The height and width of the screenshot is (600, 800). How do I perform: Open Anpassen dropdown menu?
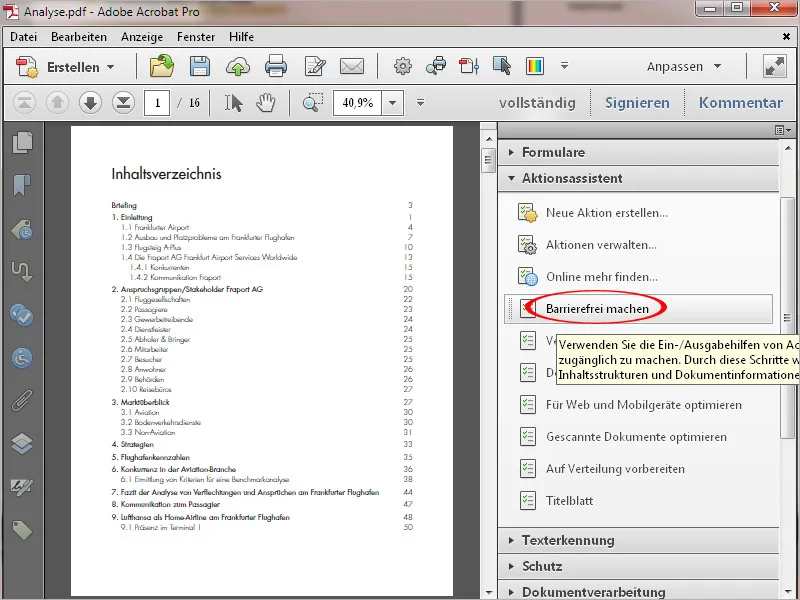coord(684,67)
